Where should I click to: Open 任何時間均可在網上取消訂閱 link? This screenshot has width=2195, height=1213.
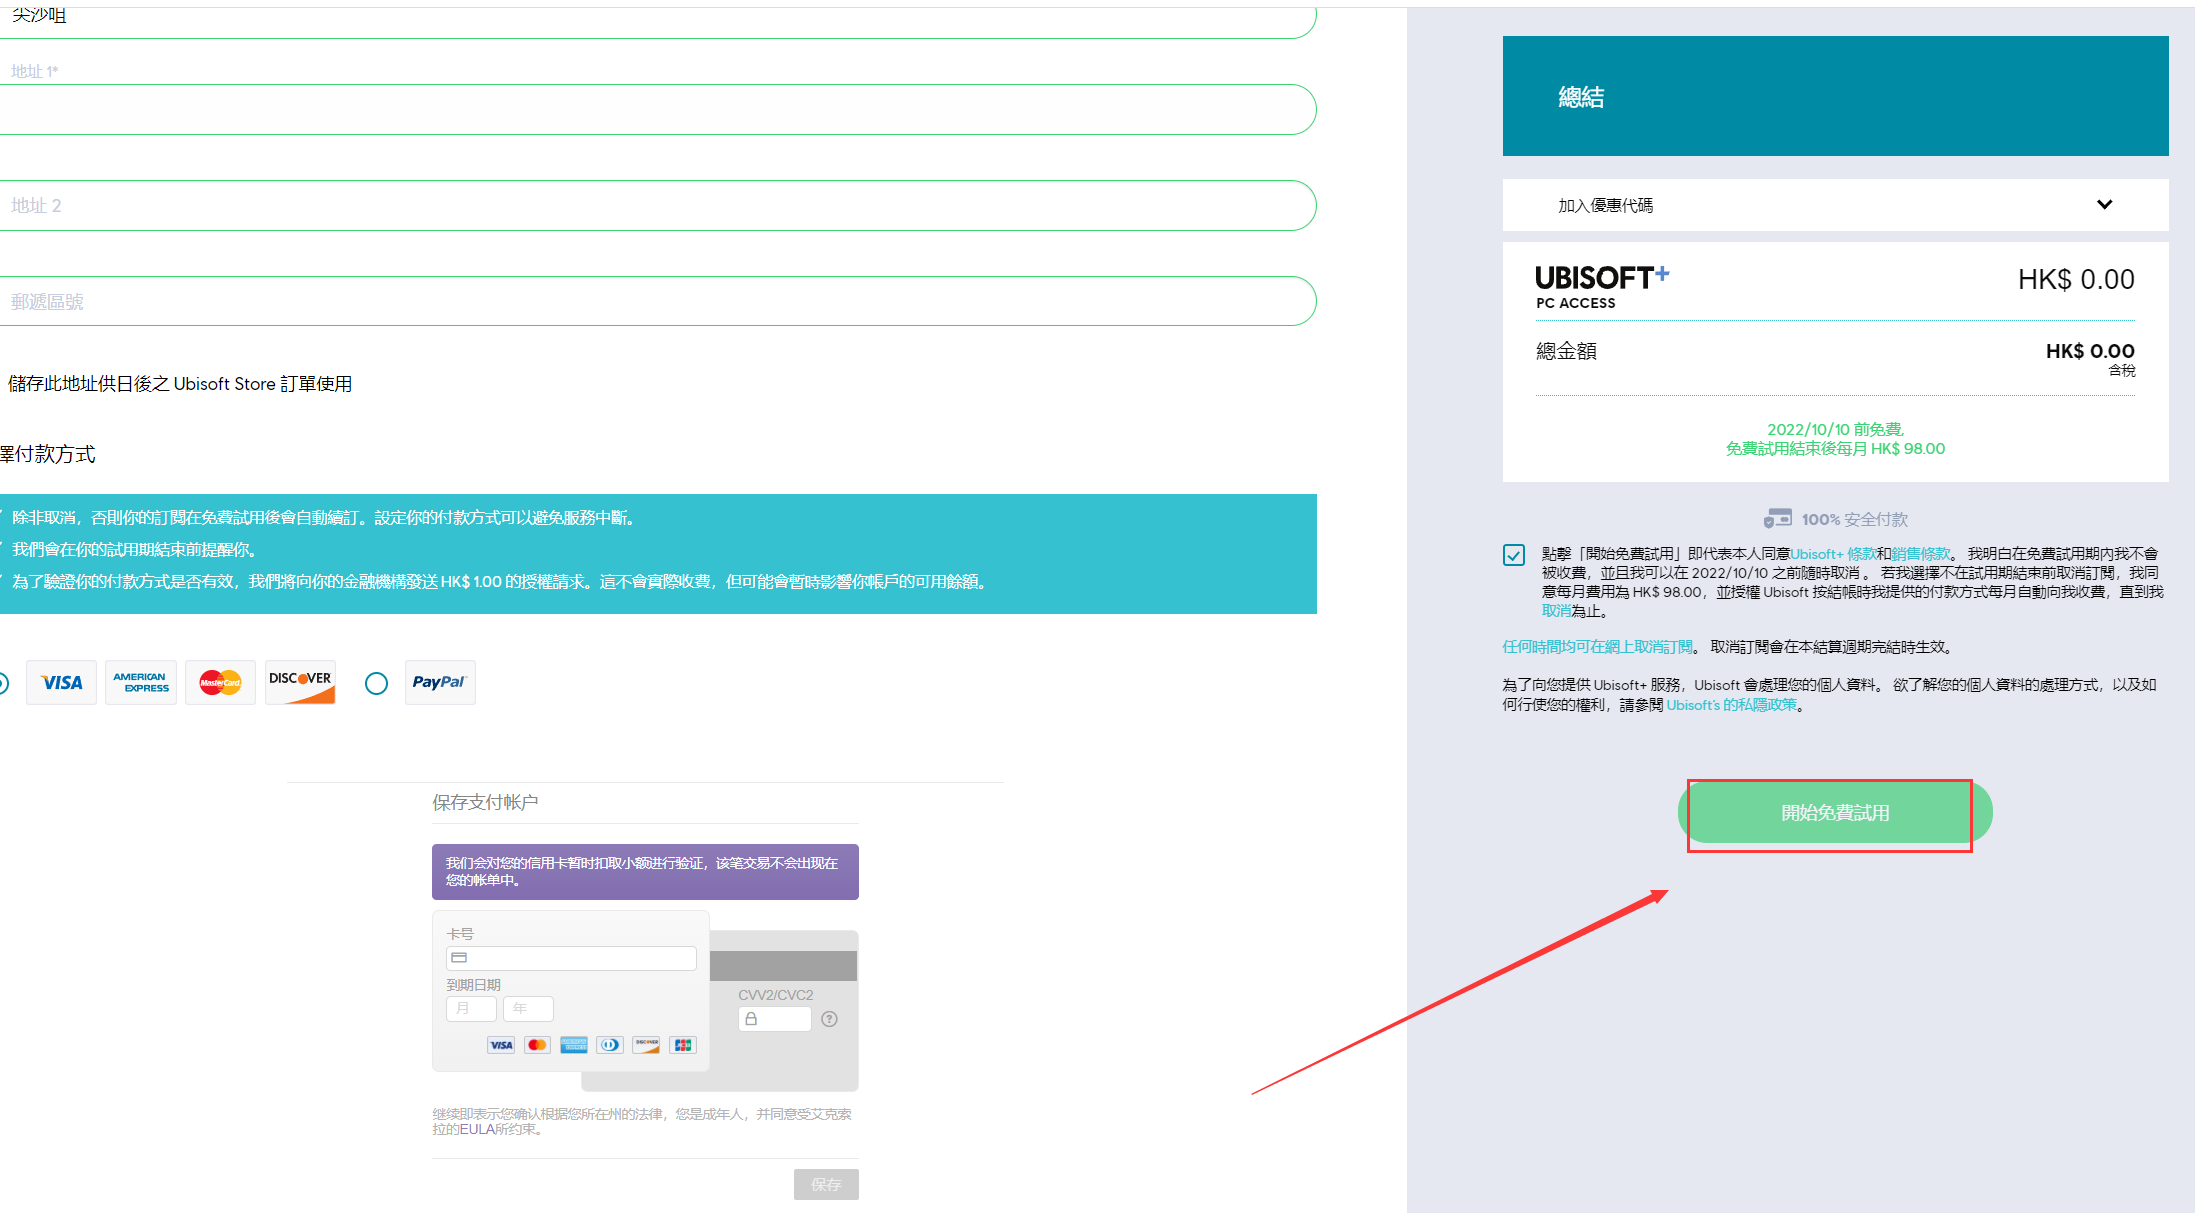click(x=1598, y=647)
